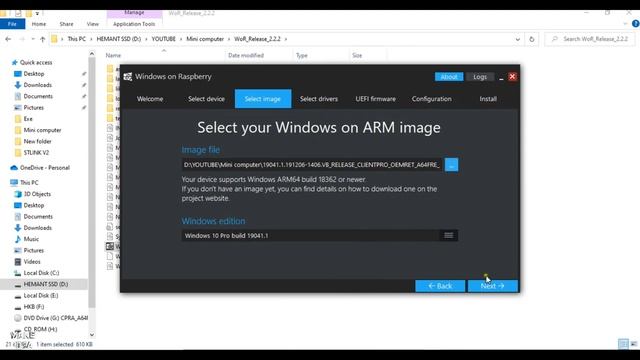Sort by the Size column header
This screenshot has height=360, width=640.
[357, 56]
